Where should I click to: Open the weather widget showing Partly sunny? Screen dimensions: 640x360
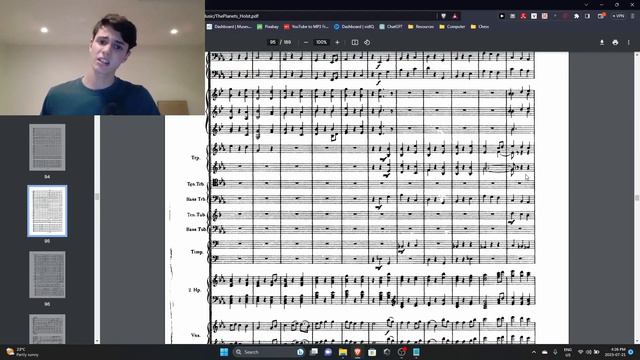[22, 352]
